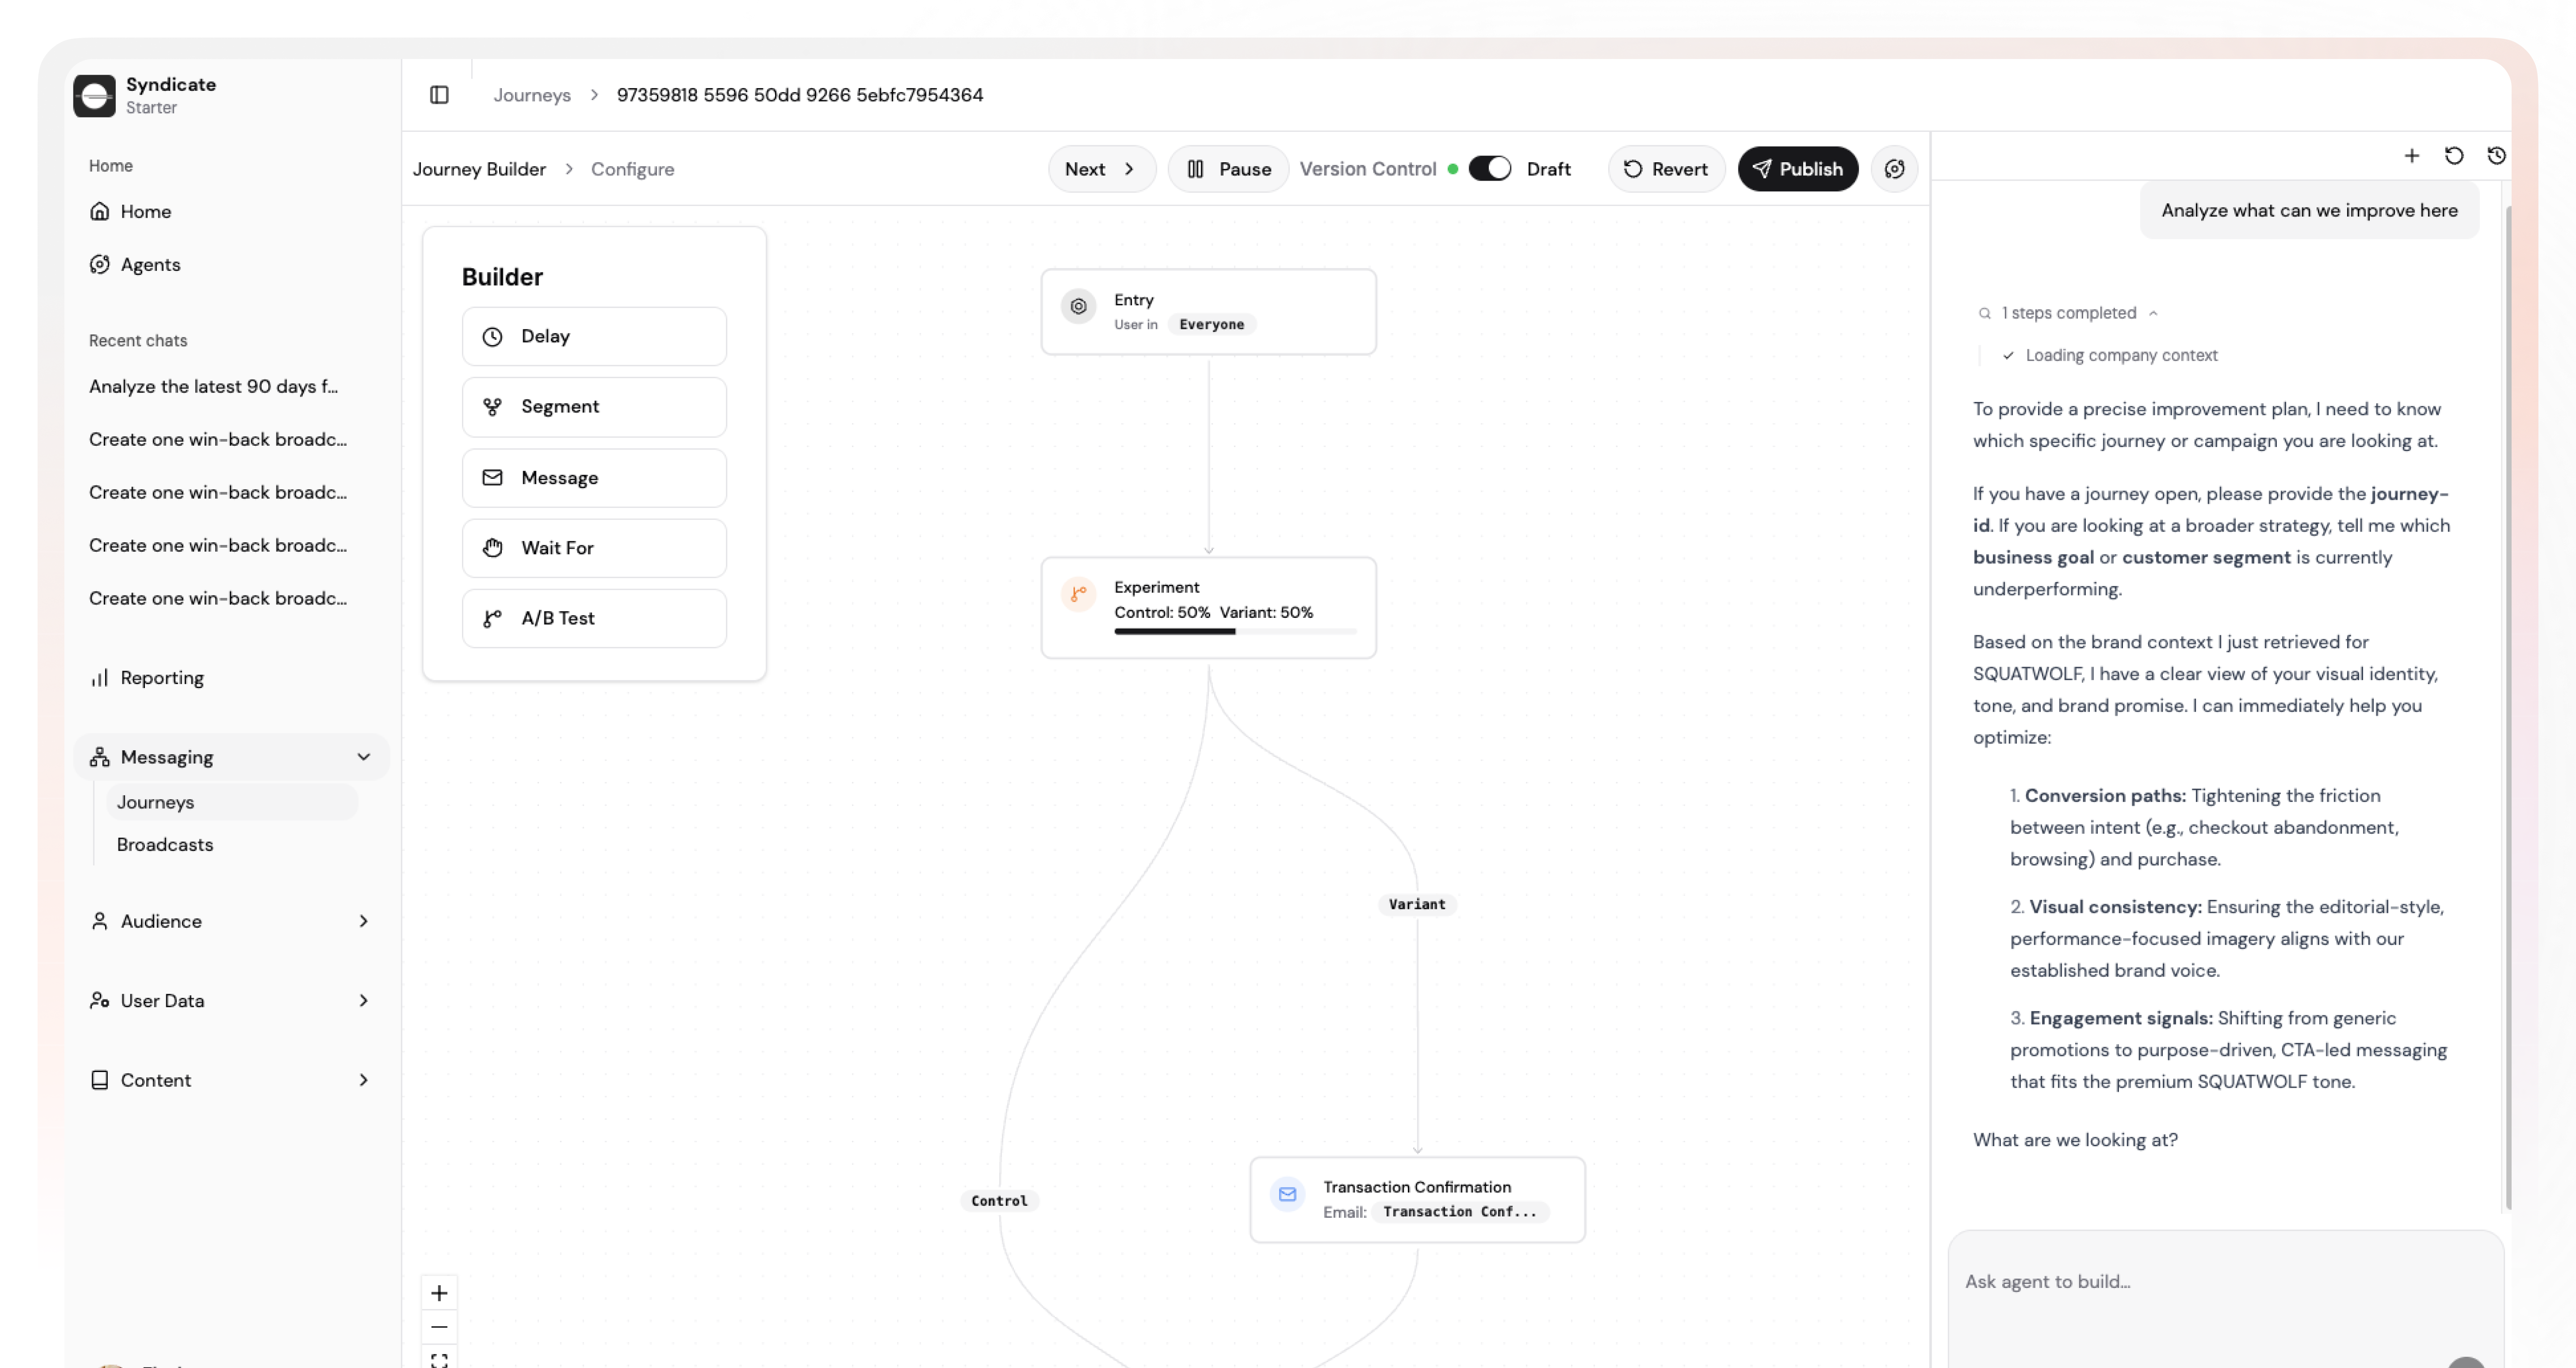The height and width of the screenshot is (1368, 2576).
Task: Select the Entry node
Action: click(x=1208, y=312)
